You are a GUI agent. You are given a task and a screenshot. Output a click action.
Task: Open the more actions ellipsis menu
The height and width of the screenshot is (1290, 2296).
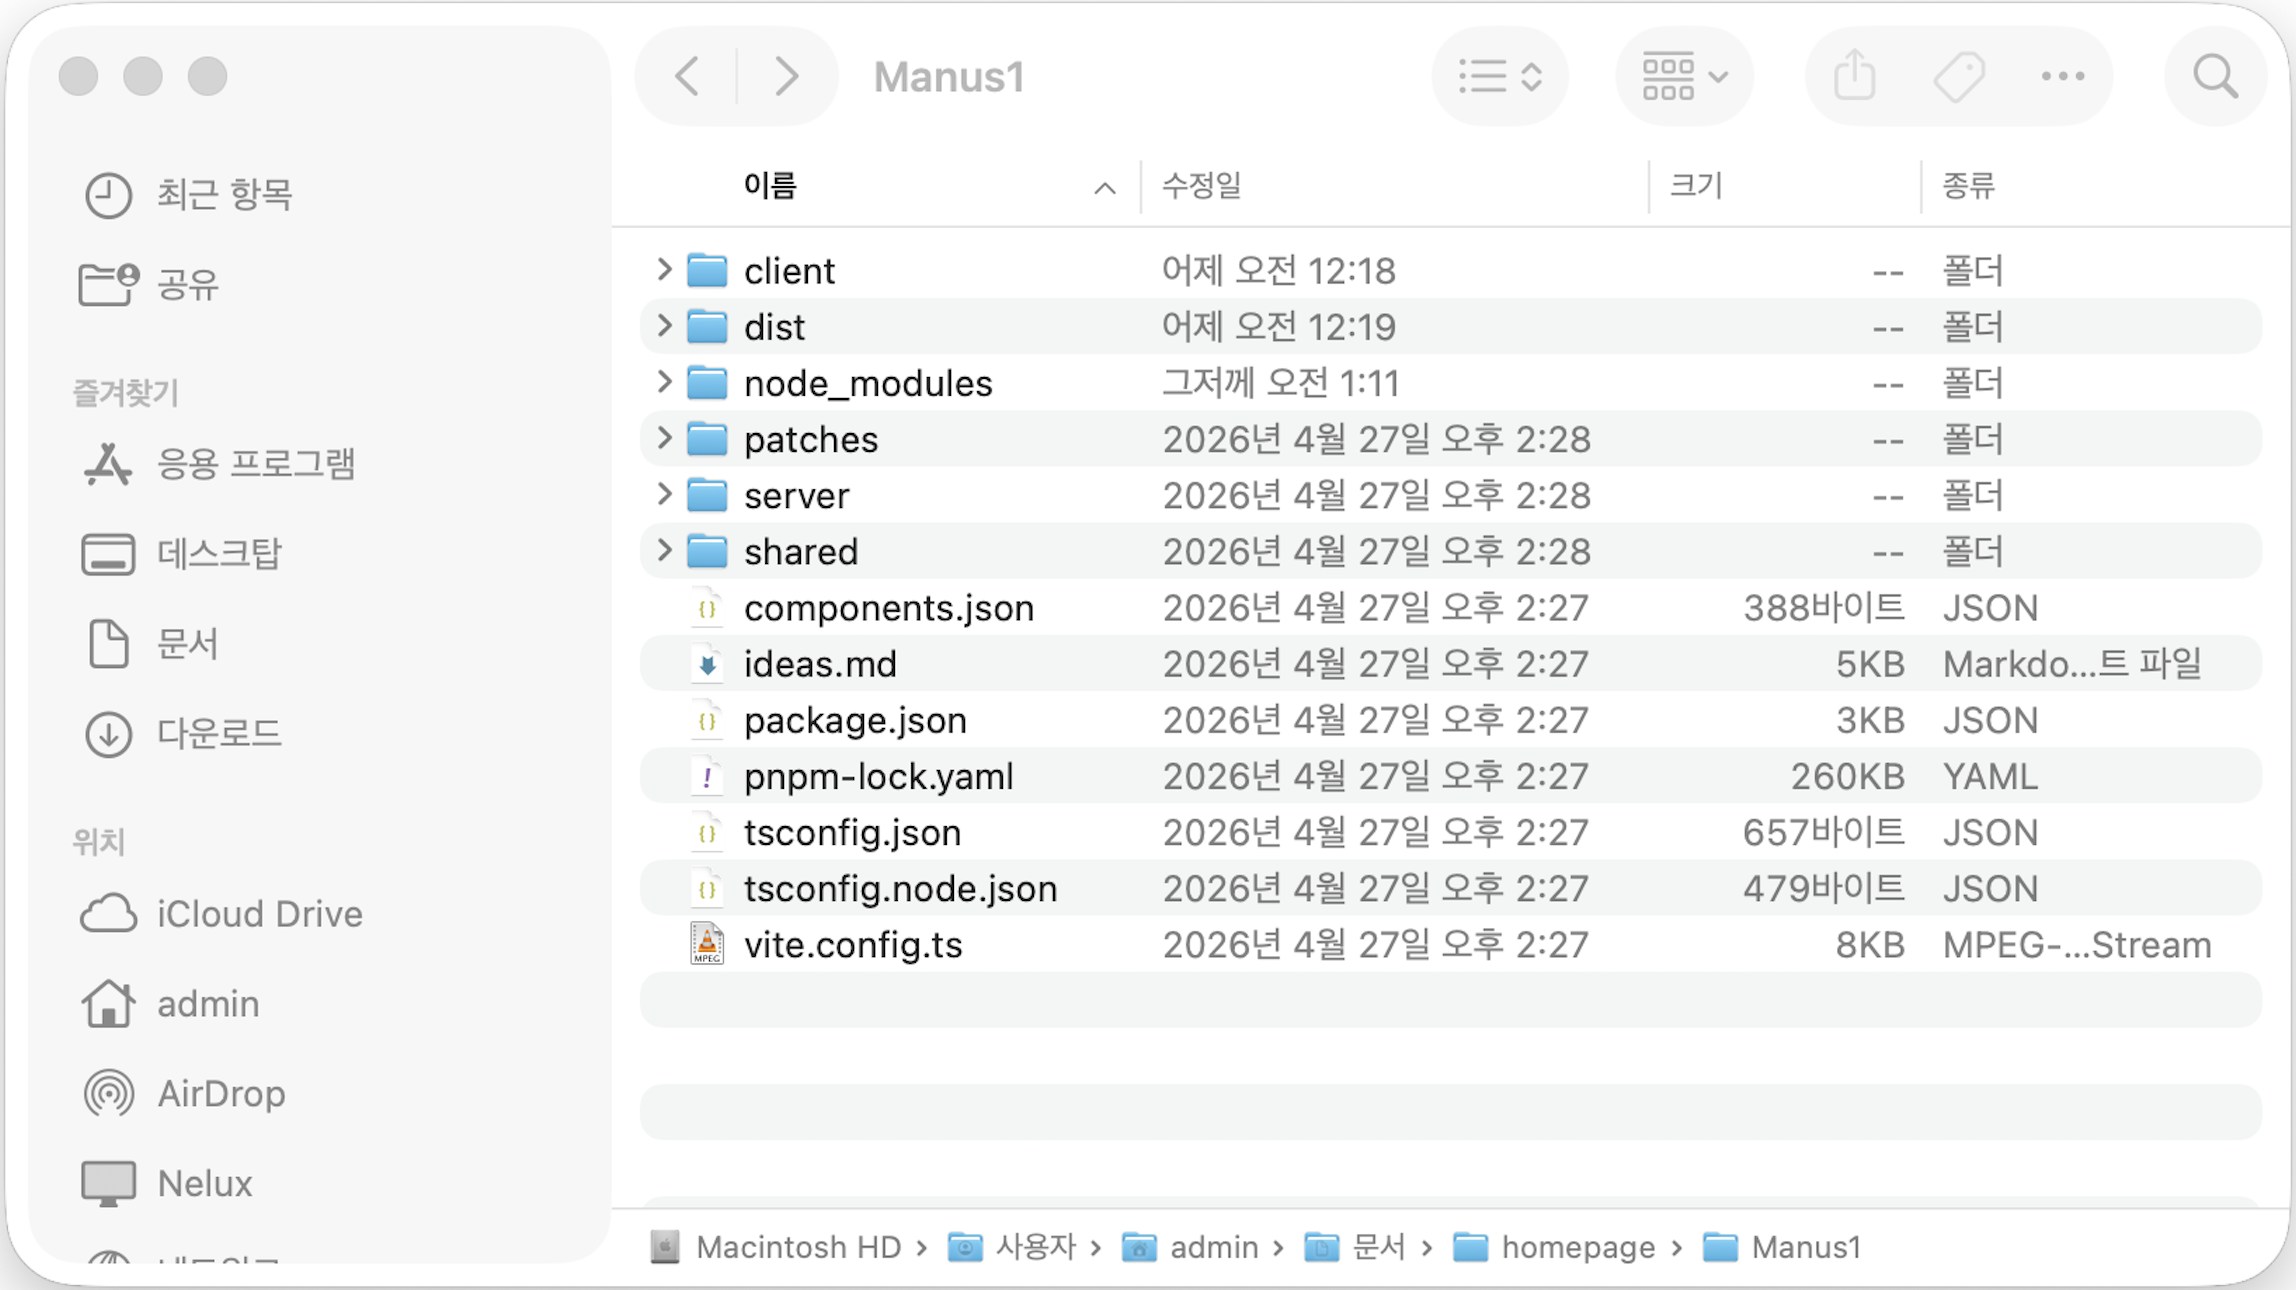(2063, 76)
